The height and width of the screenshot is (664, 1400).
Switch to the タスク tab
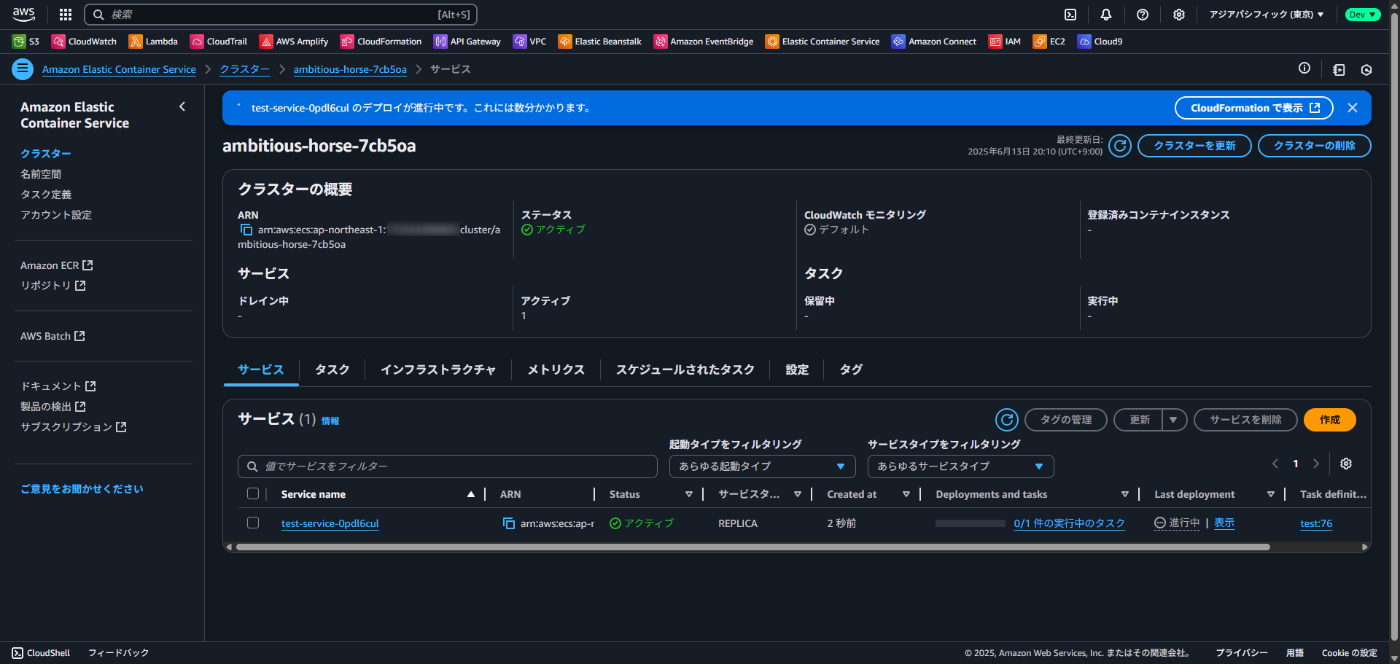tap(332, 370)
